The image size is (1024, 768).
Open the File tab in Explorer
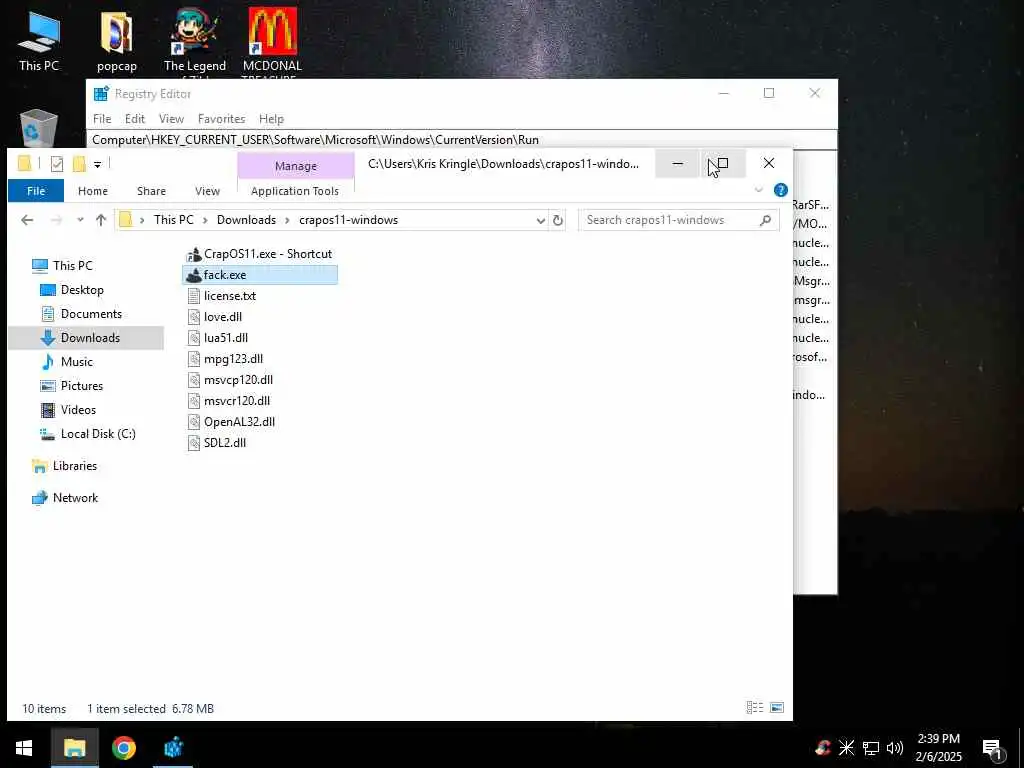[x=36, y=191]
